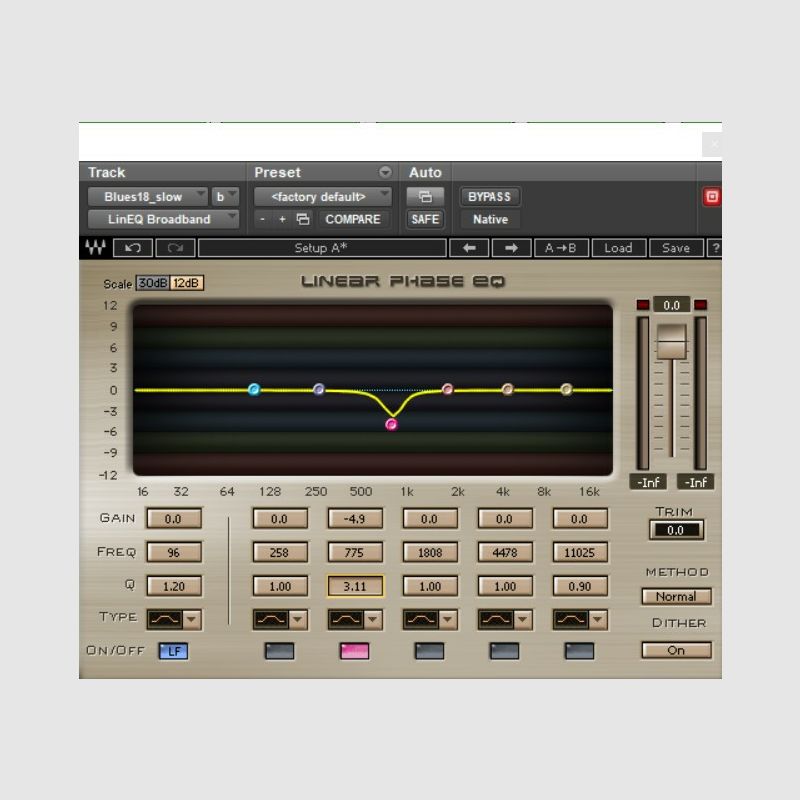Save the current EQ setup
The image size is (800, 800).
[676, 248]
